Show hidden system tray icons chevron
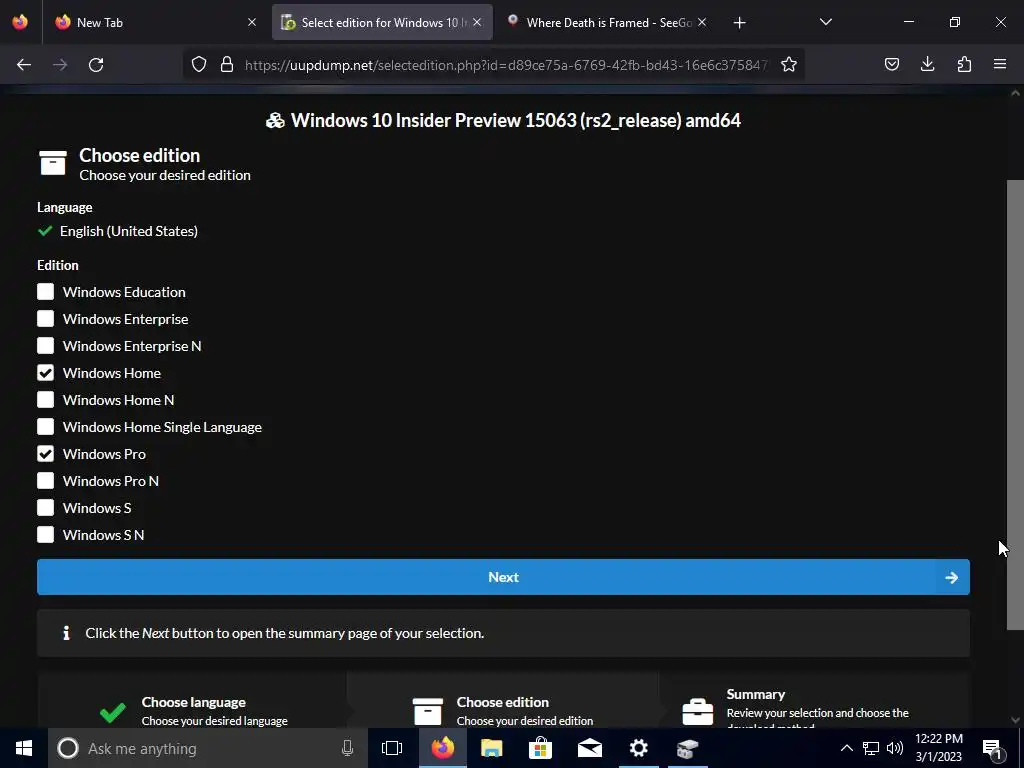This screenshot has width=1024, height=768. 846,748
